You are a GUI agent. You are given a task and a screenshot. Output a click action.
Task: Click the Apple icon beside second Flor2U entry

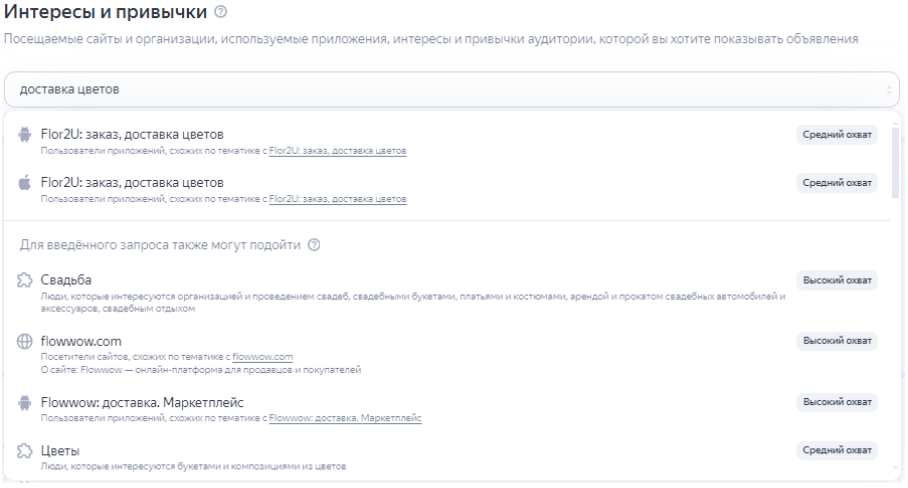pyautogui.click(x=25, y=182)
